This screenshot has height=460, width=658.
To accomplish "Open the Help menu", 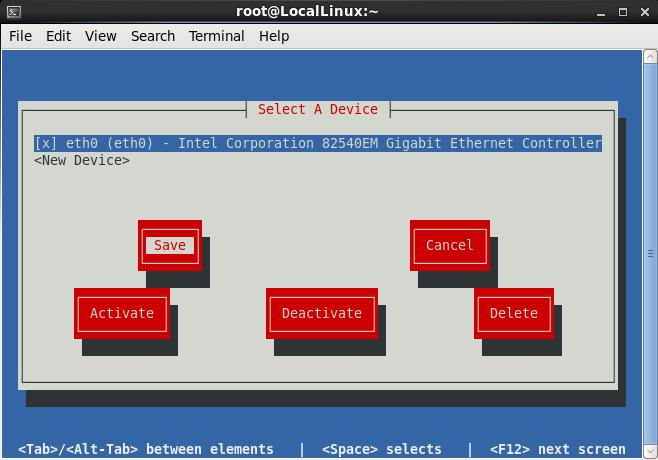I will [274, 36].
